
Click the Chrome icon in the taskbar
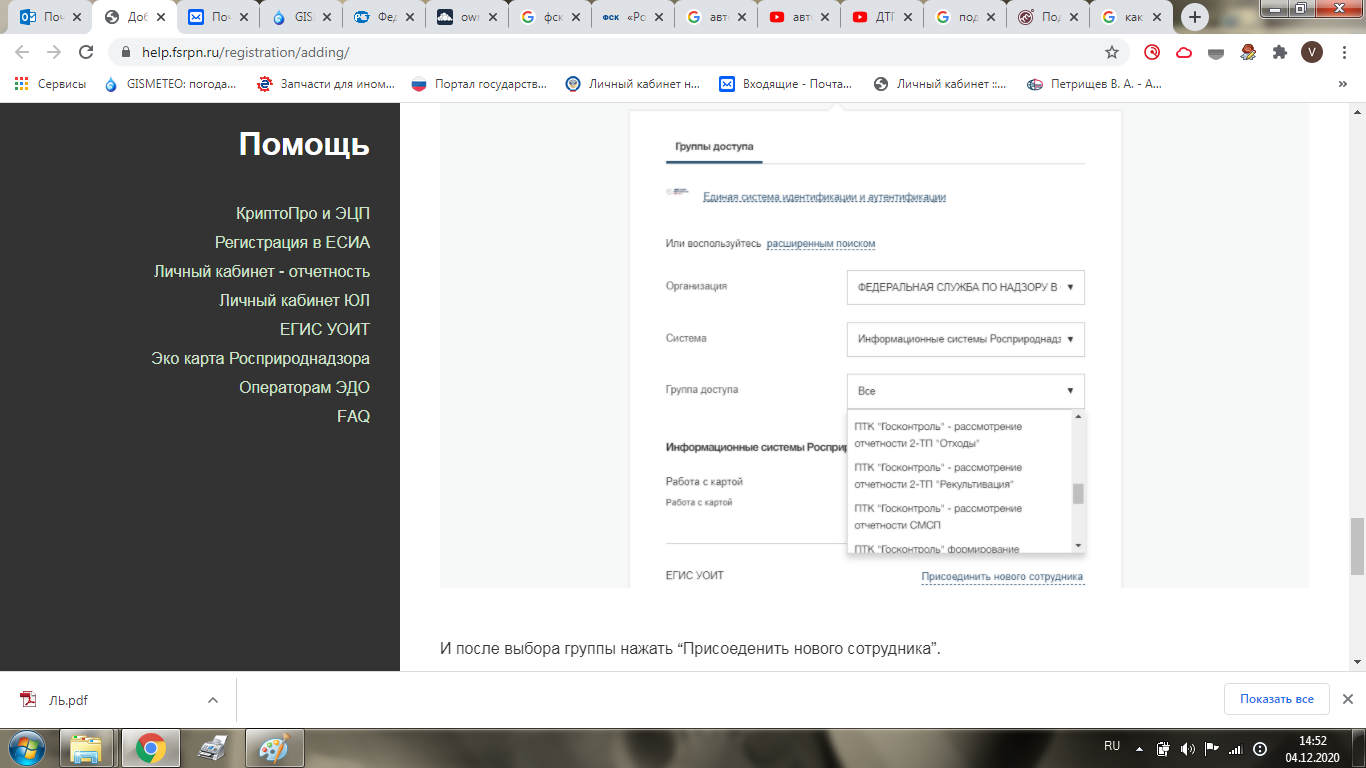(x=150, y=748)
